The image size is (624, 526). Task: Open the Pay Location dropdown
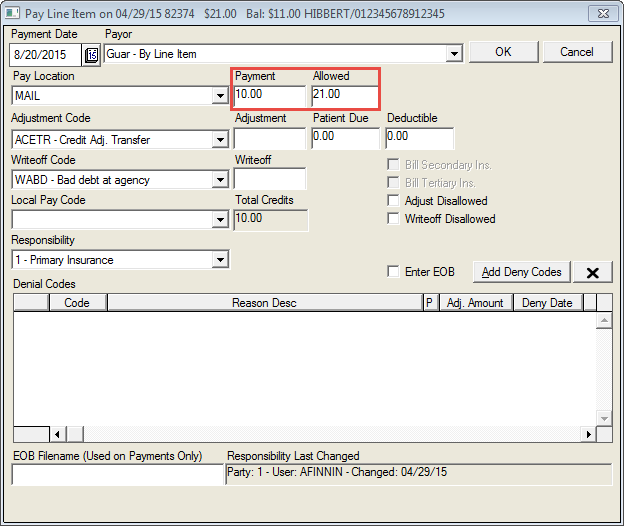coord(220,96)
